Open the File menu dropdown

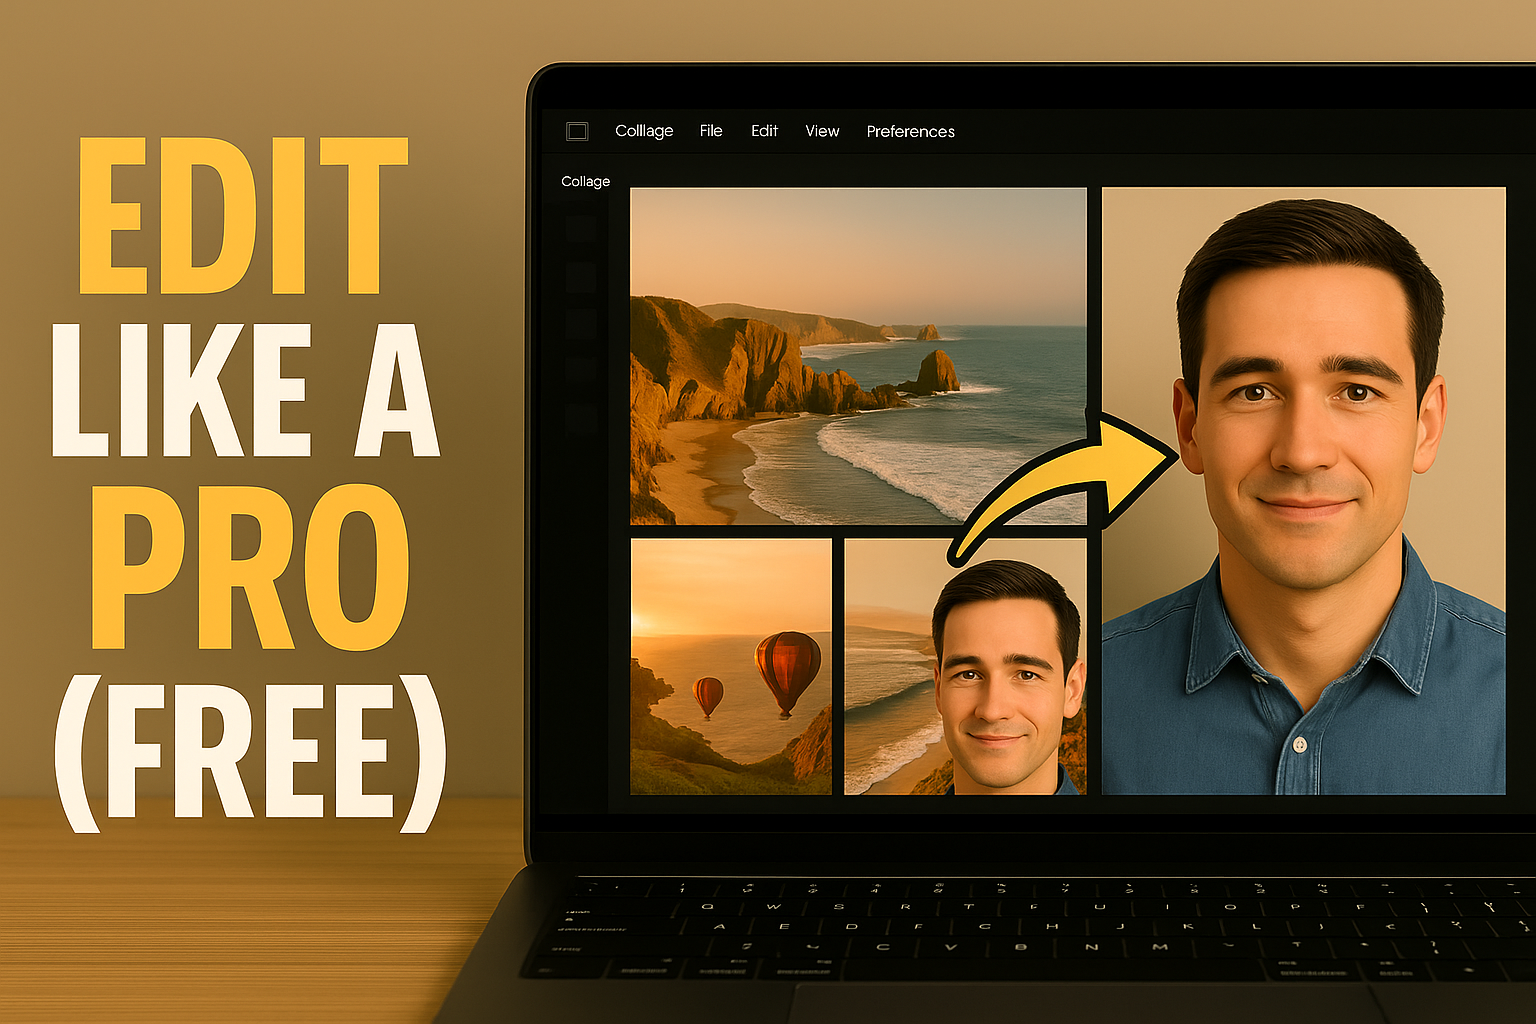[x=710, y=130]
